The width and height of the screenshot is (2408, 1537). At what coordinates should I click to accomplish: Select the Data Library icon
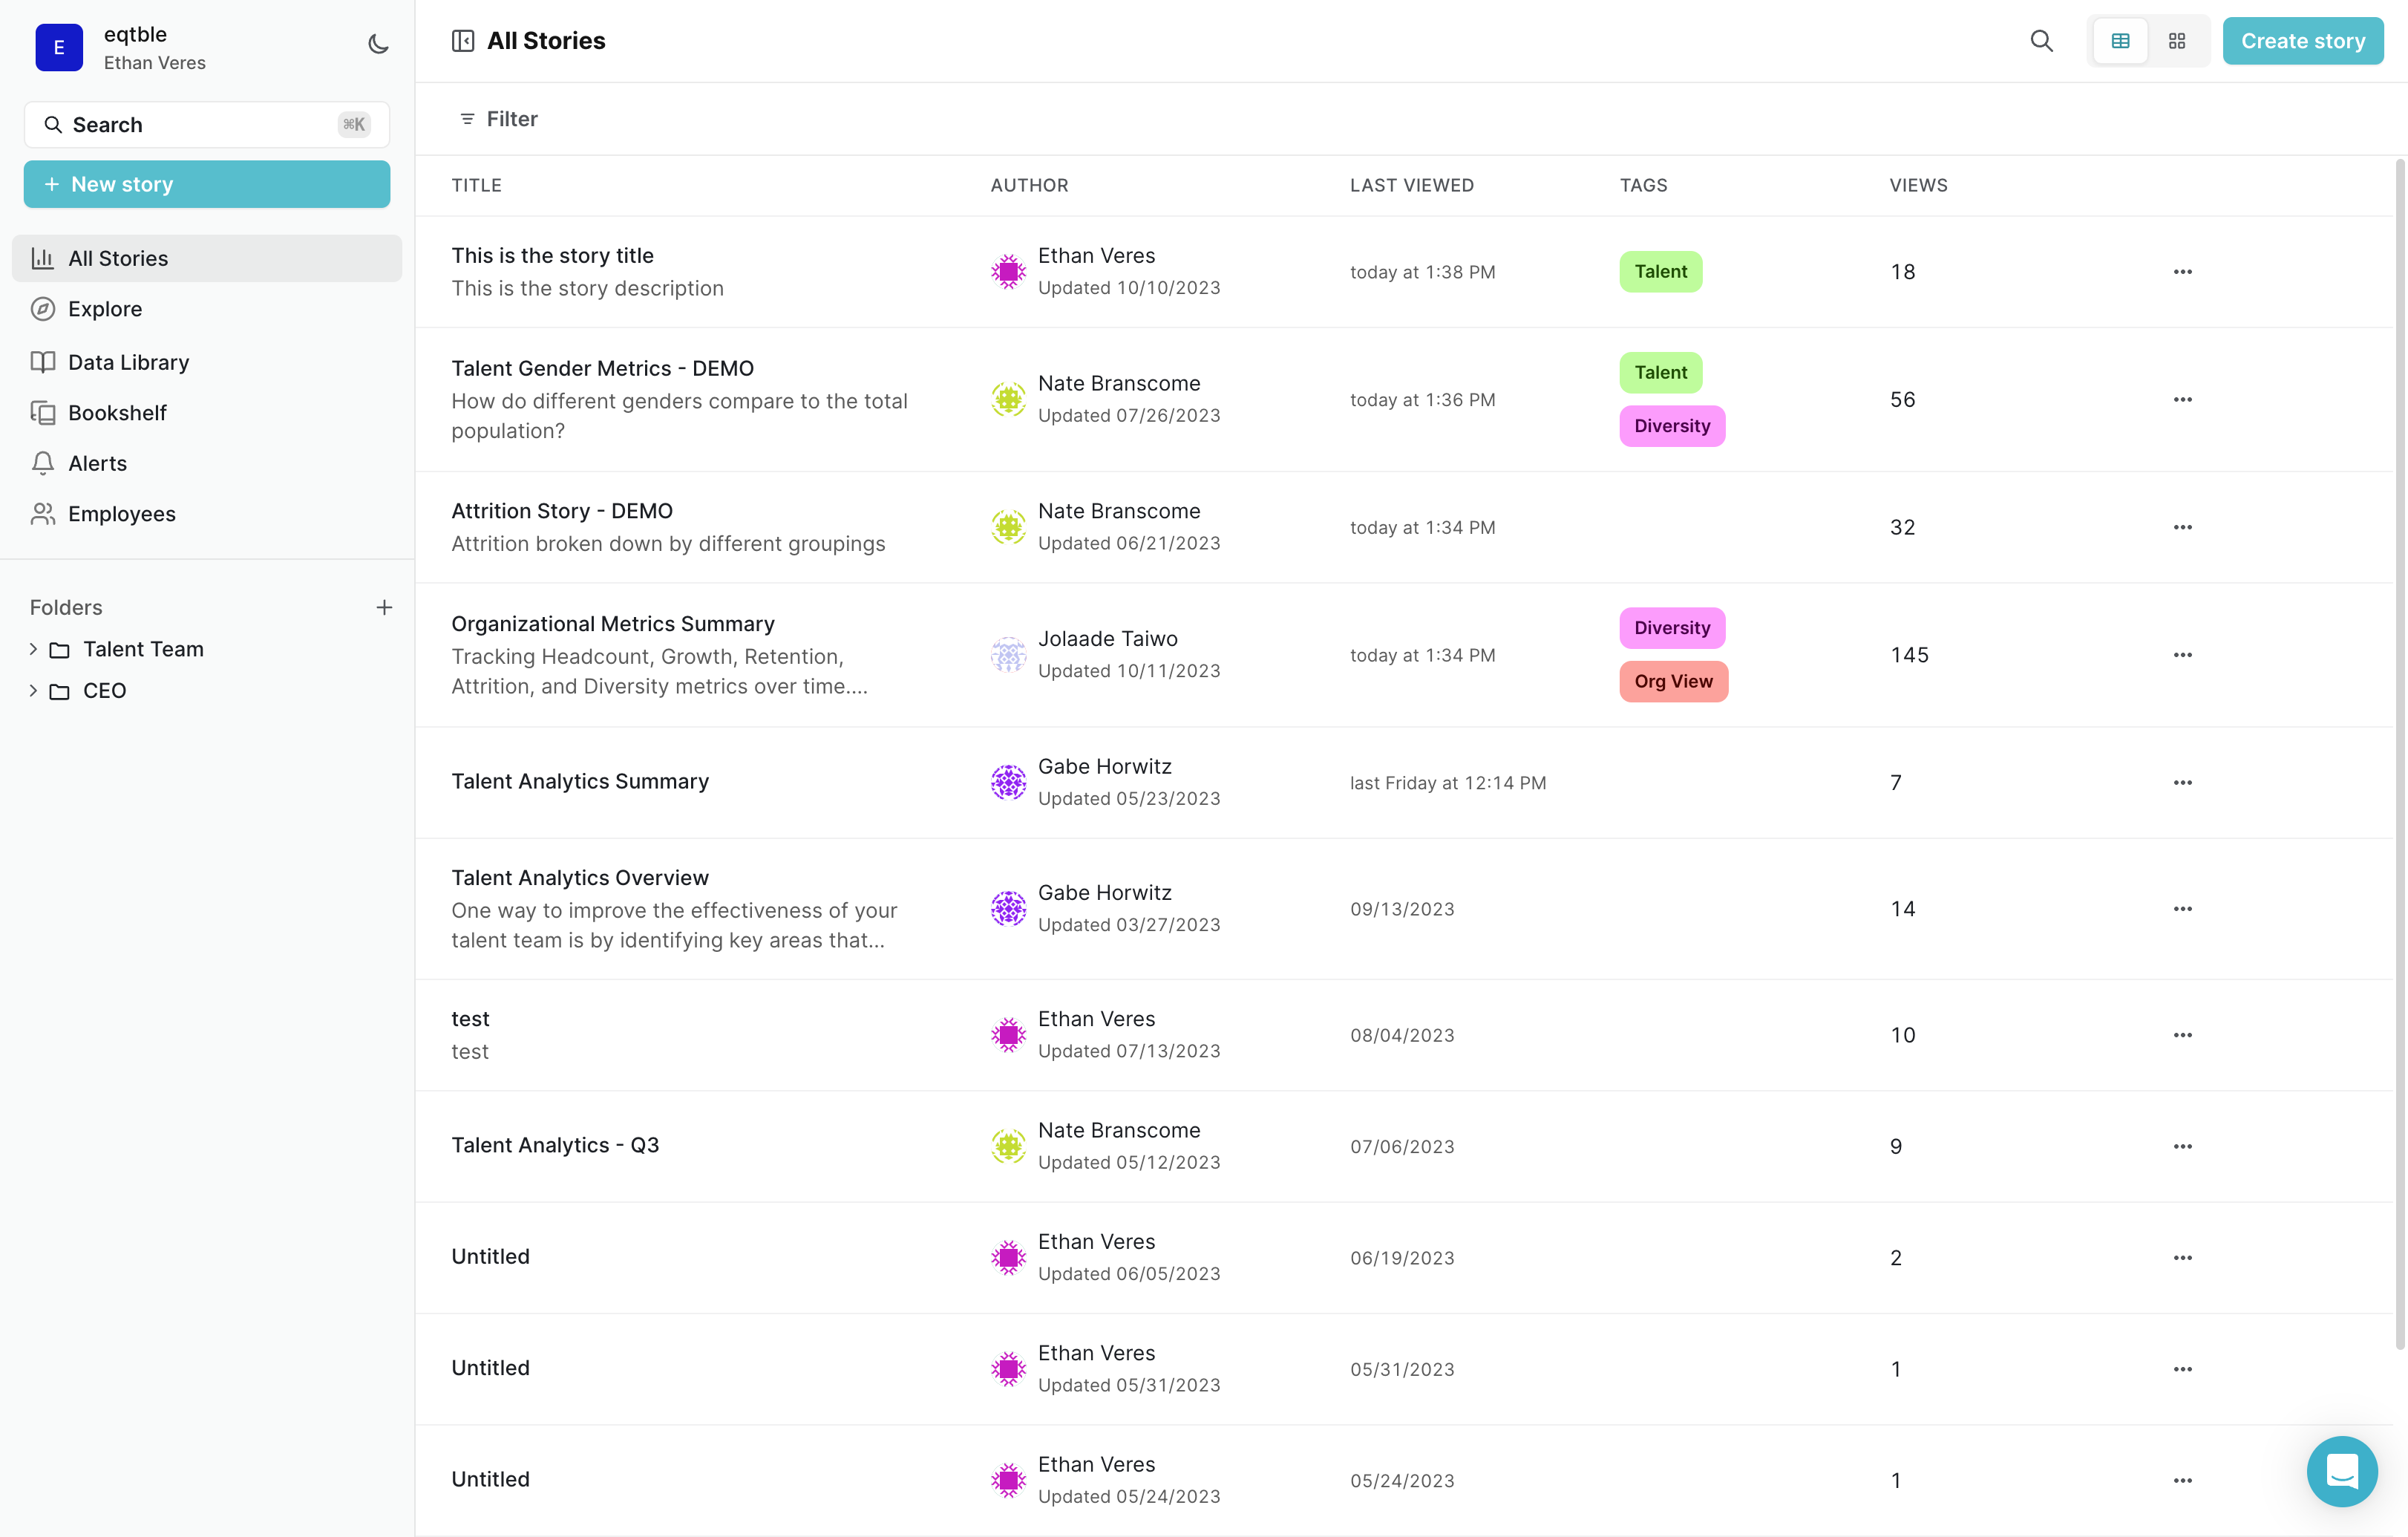coord(42,361)
